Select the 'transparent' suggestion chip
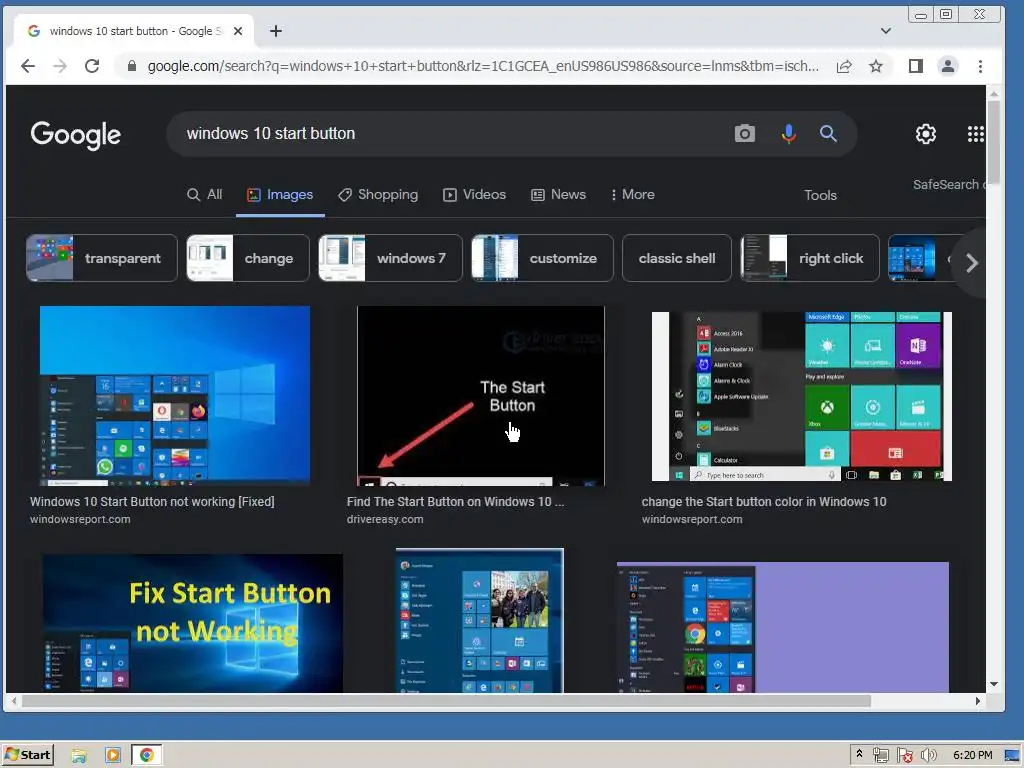The height and width of the screenshot is (768, 1024). click(102, 258)
